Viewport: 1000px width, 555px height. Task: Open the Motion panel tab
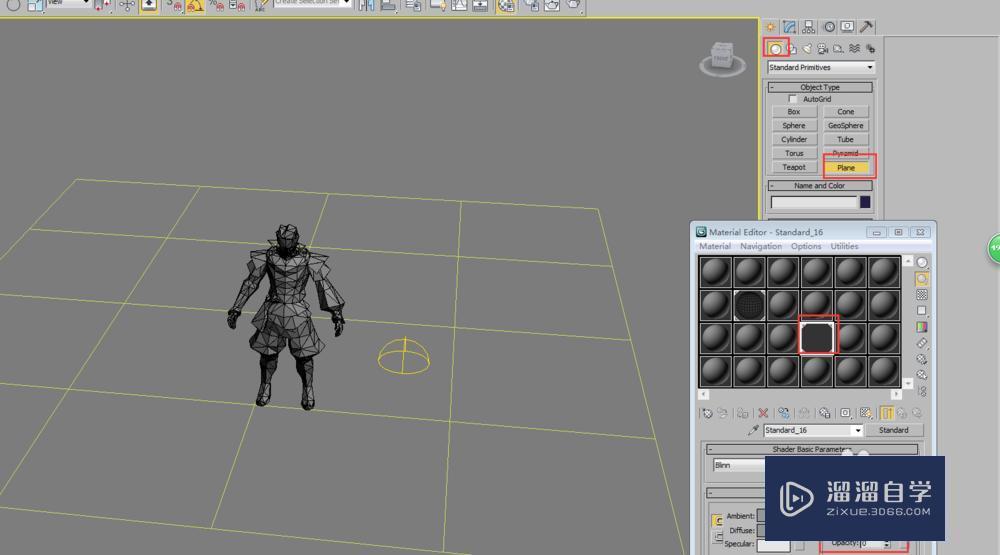[x=828, y=27]
